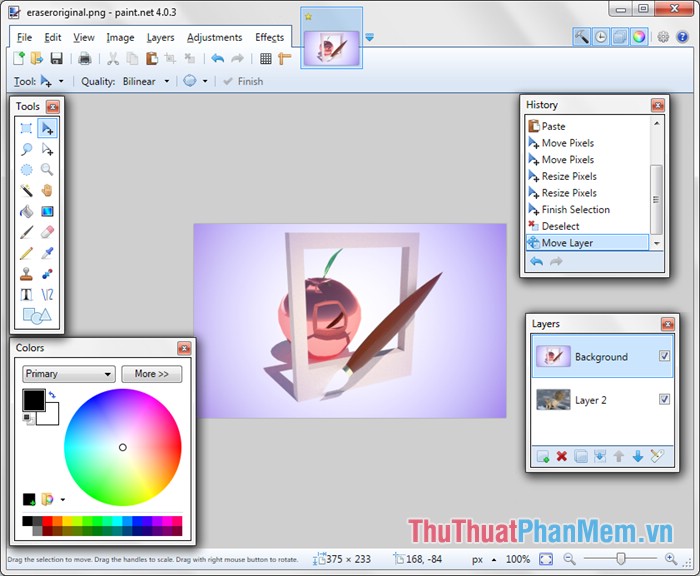Click the black primary color swatch
700x576 pixels.
coord(34,400)
